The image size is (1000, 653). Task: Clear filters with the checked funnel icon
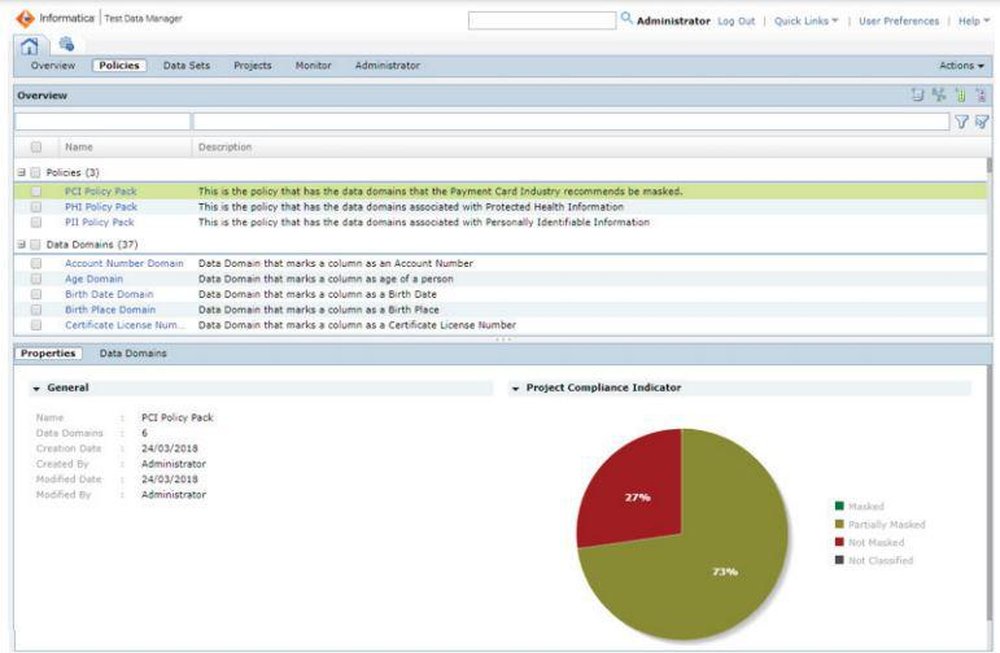click(982, 121)
